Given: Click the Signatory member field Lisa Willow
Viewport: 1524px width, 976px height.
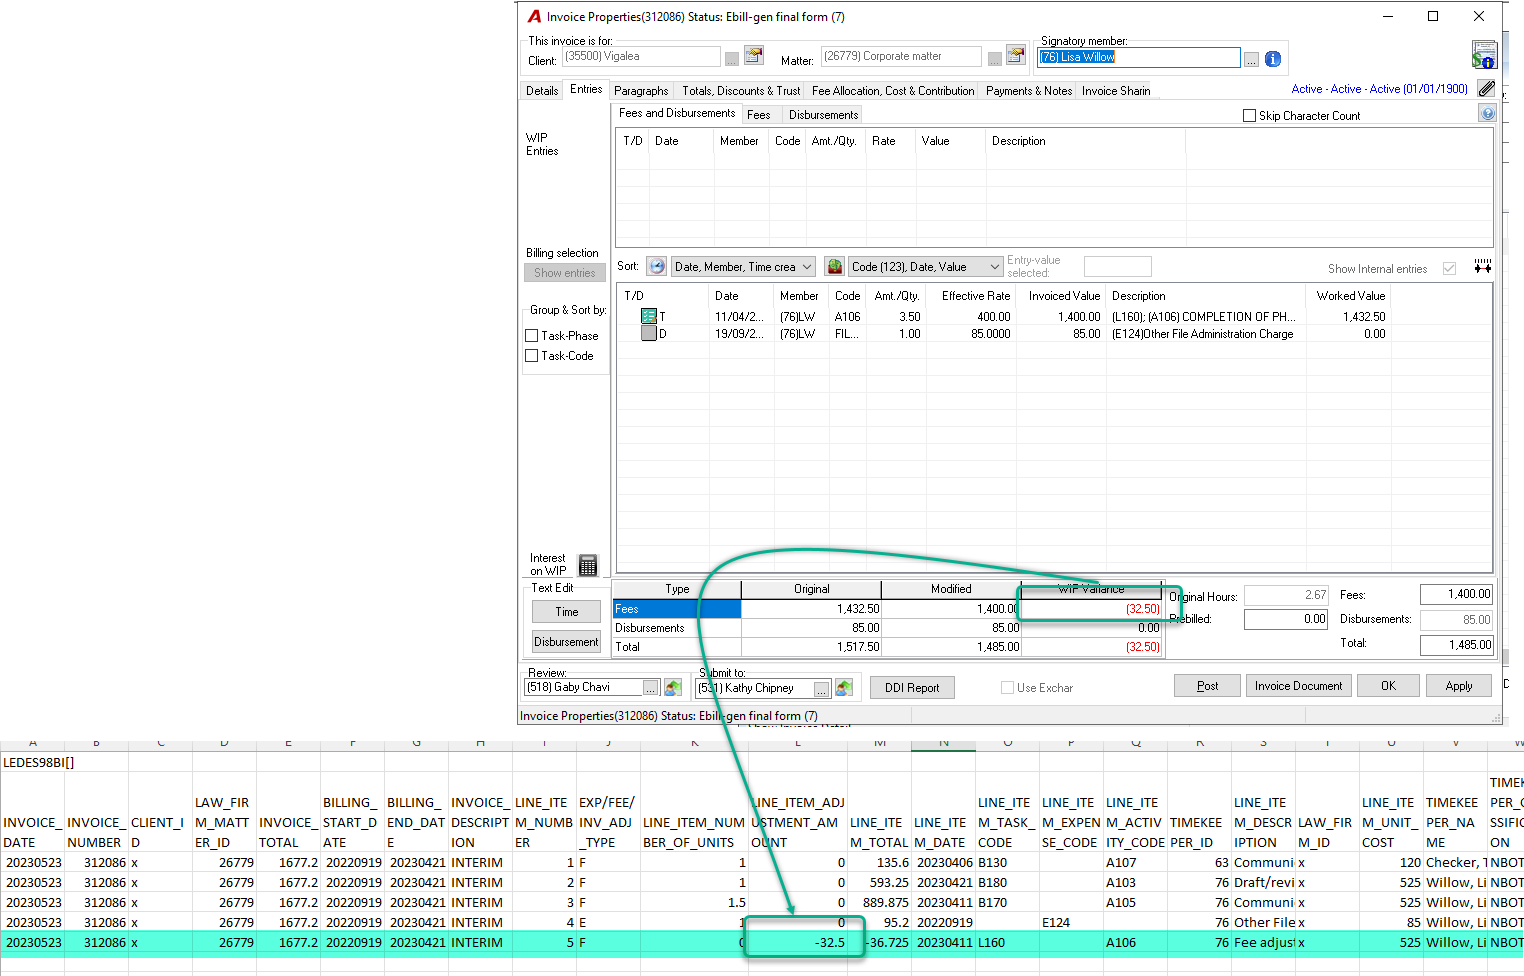Looking at the screenshot, I should pyautogui.click(x=1139, y=57).
